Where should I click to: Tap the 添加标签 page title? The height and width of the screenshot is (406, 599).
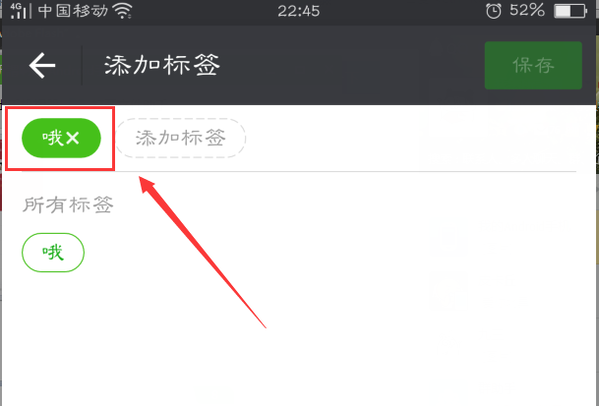point(162,65)
